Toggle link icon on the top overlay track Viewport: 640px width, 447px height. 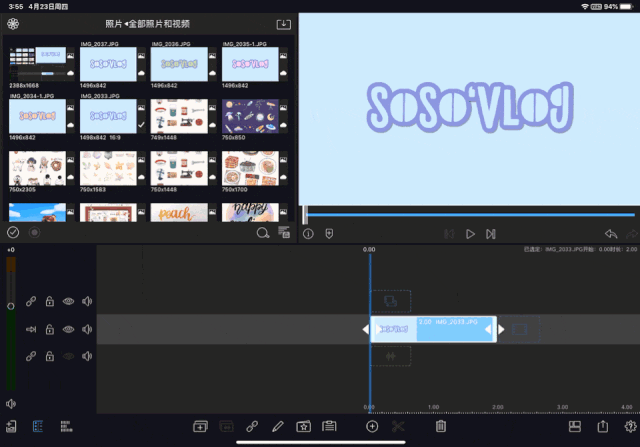31,301
